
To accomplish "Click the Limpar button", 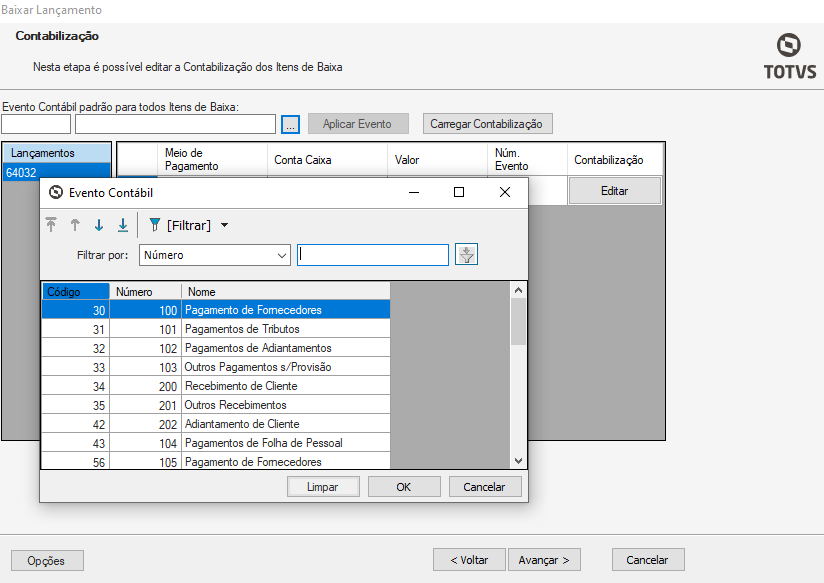I will pos(324,487).
